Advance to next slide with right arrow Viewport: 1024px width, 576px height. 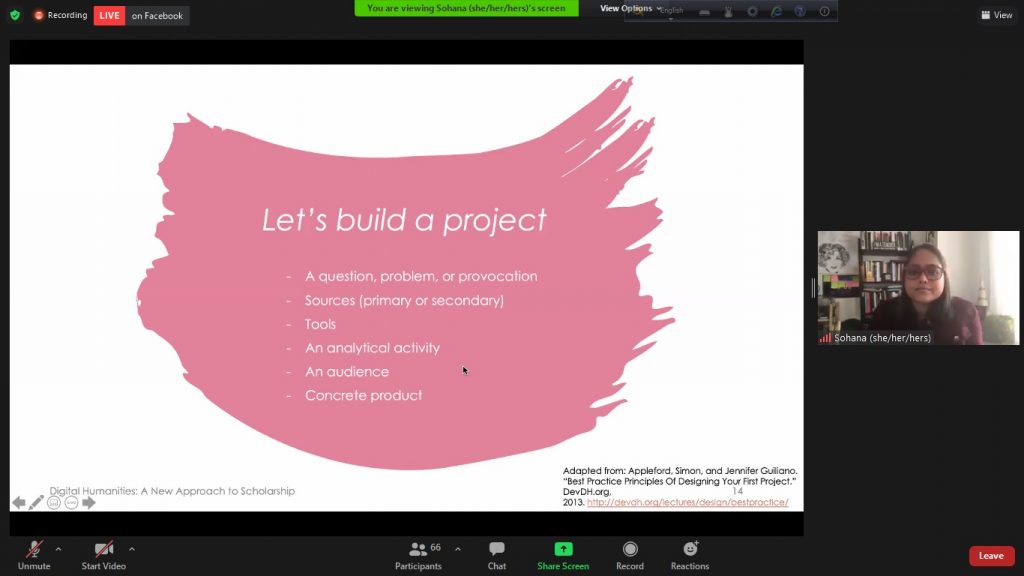click(x=89, y=503)
